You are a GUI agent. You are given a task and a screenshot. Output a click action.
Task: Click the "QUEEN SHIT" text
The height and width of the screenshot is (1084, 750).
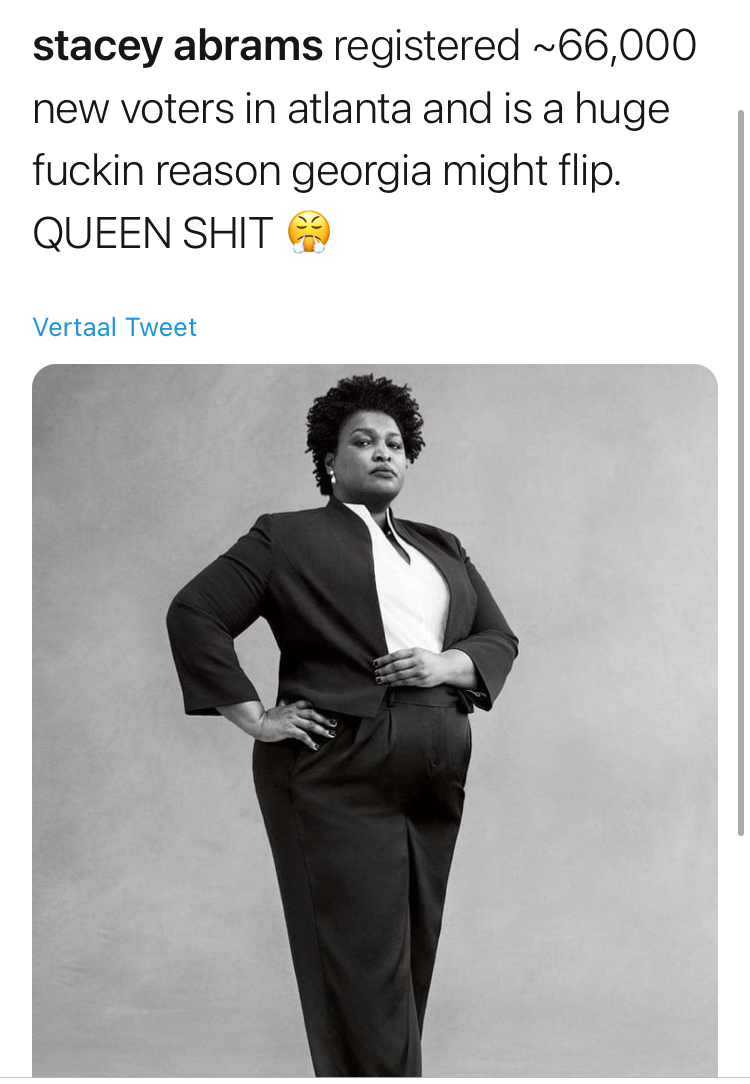click(x=153, y=233)
